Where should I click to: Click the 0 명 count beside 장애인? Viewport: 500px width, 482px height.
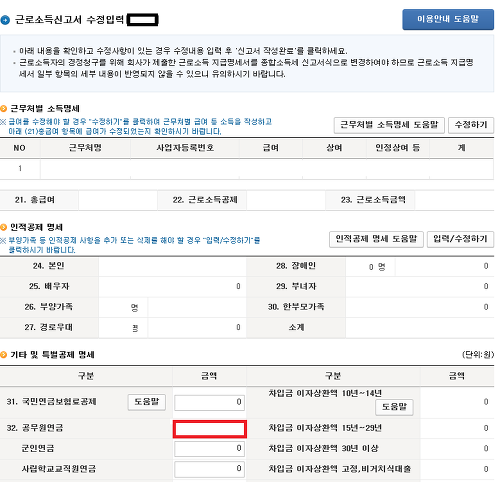[377, 267]
